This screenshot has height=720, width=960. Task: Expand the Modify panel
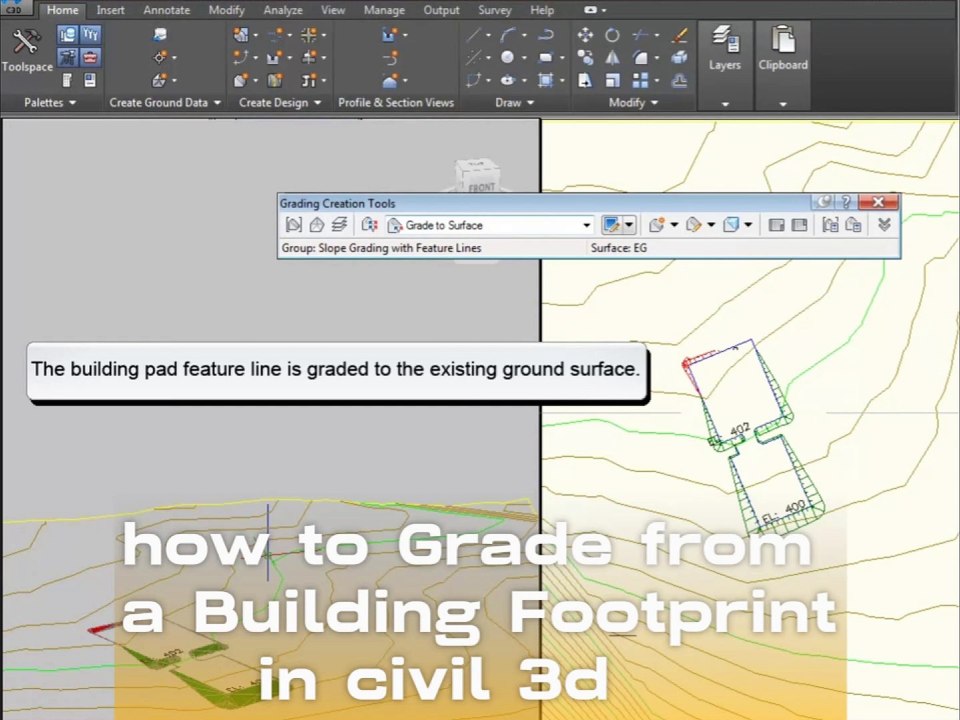tap(633, 102)
